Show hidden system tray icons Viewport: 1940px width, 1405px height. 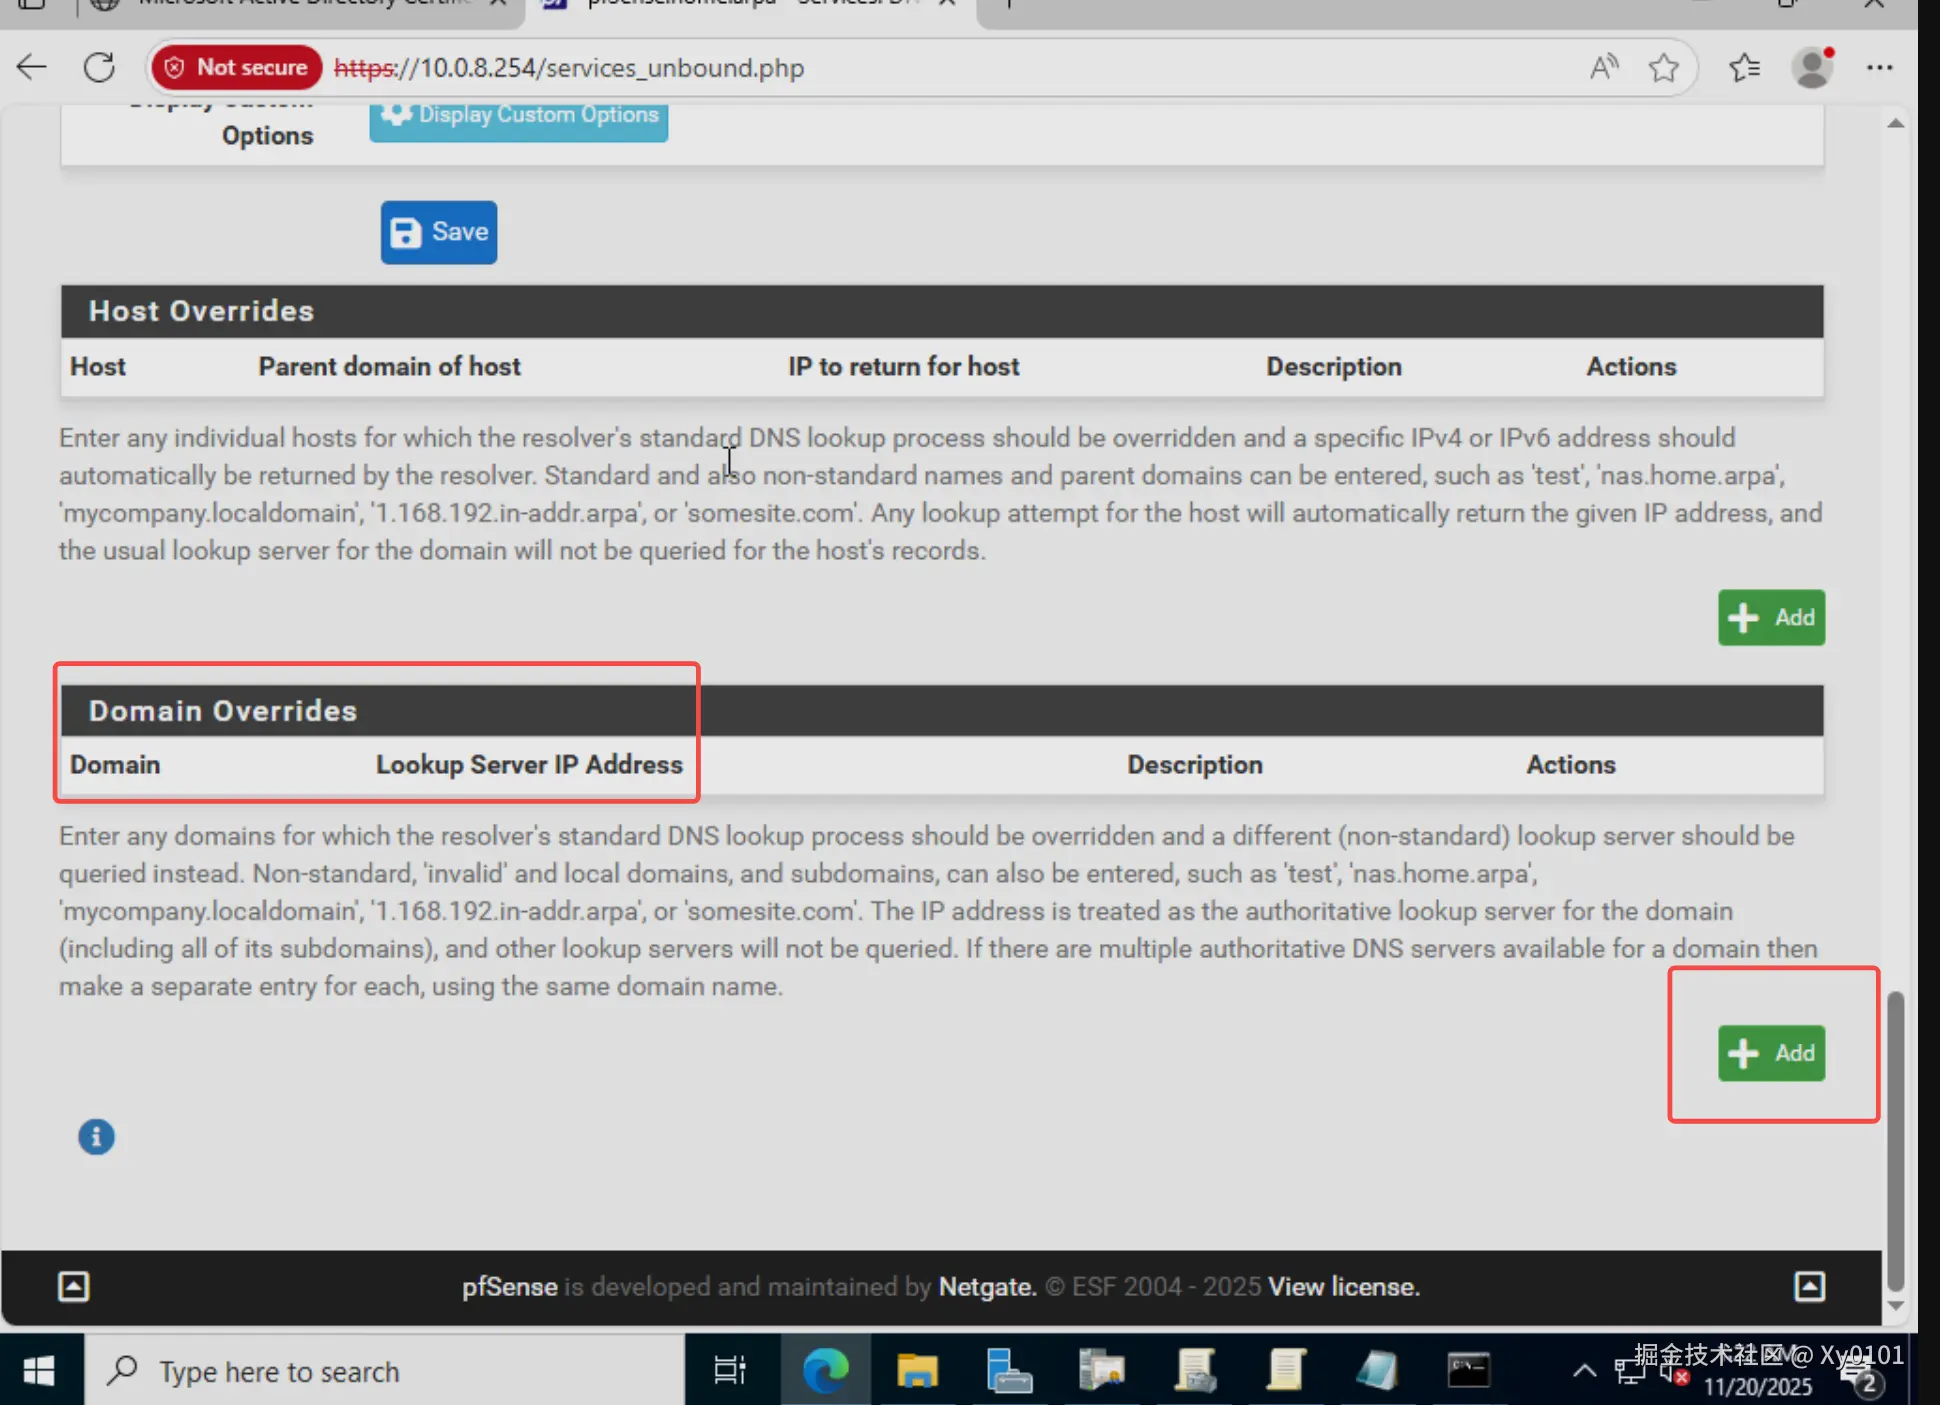[1584, 1370]
